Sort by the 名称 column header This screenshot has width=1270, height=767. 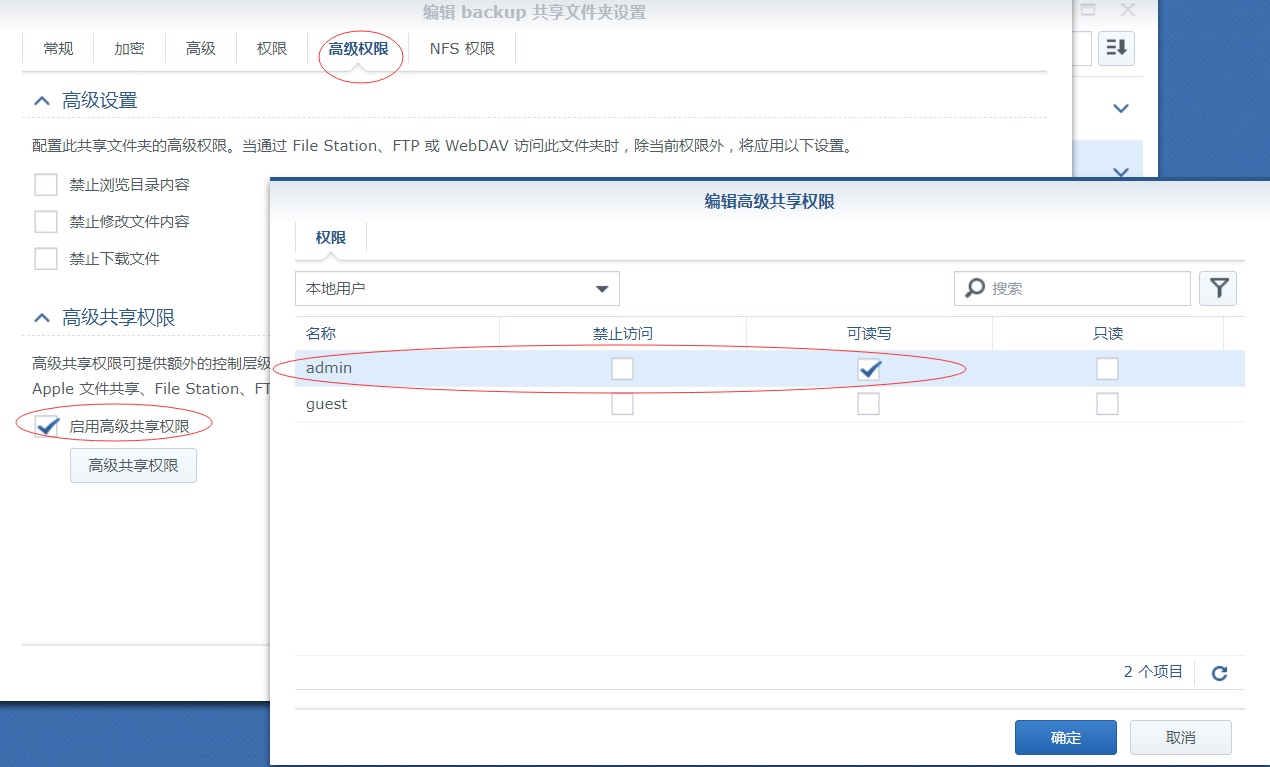[x=397, y=334]
